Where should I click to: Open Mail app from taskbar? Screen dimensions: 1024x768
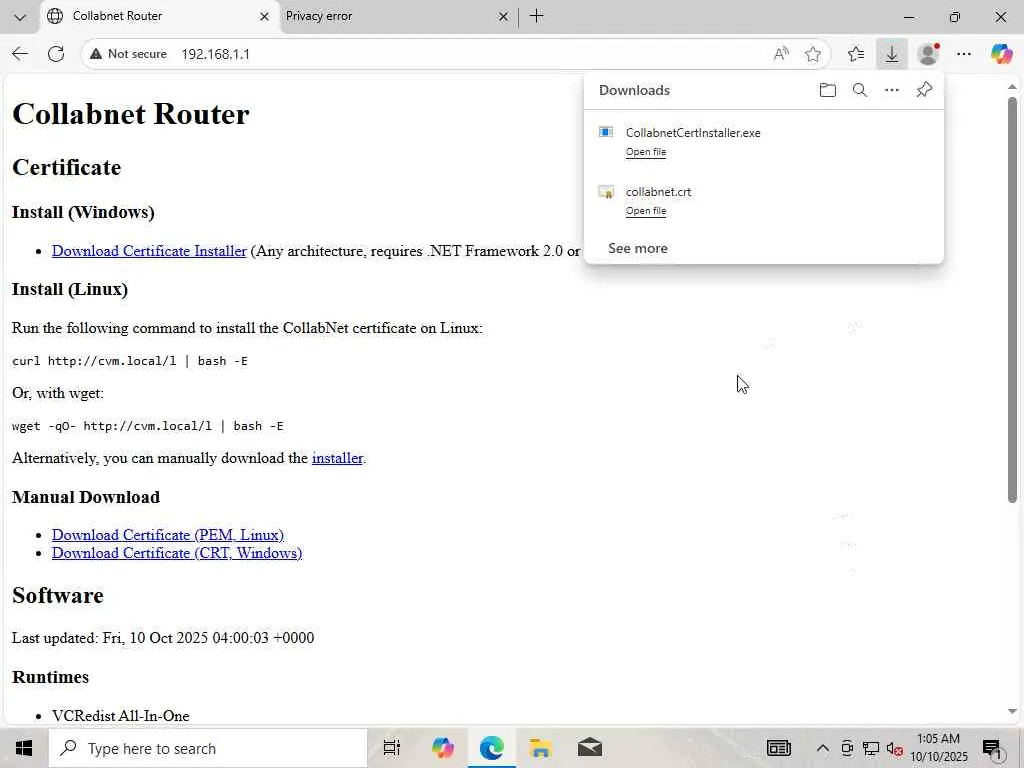point(590,748)
